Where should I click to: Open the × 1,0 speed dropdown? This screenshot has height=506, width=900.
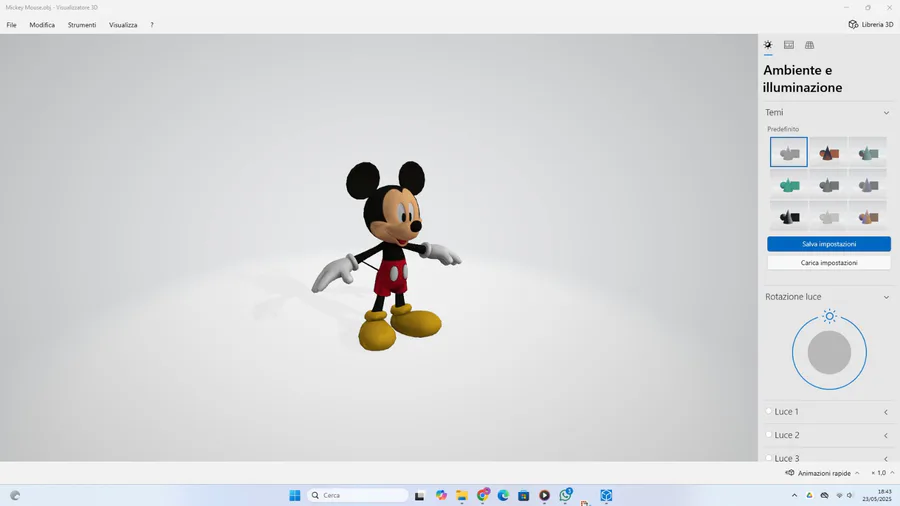tap(882, 473)
